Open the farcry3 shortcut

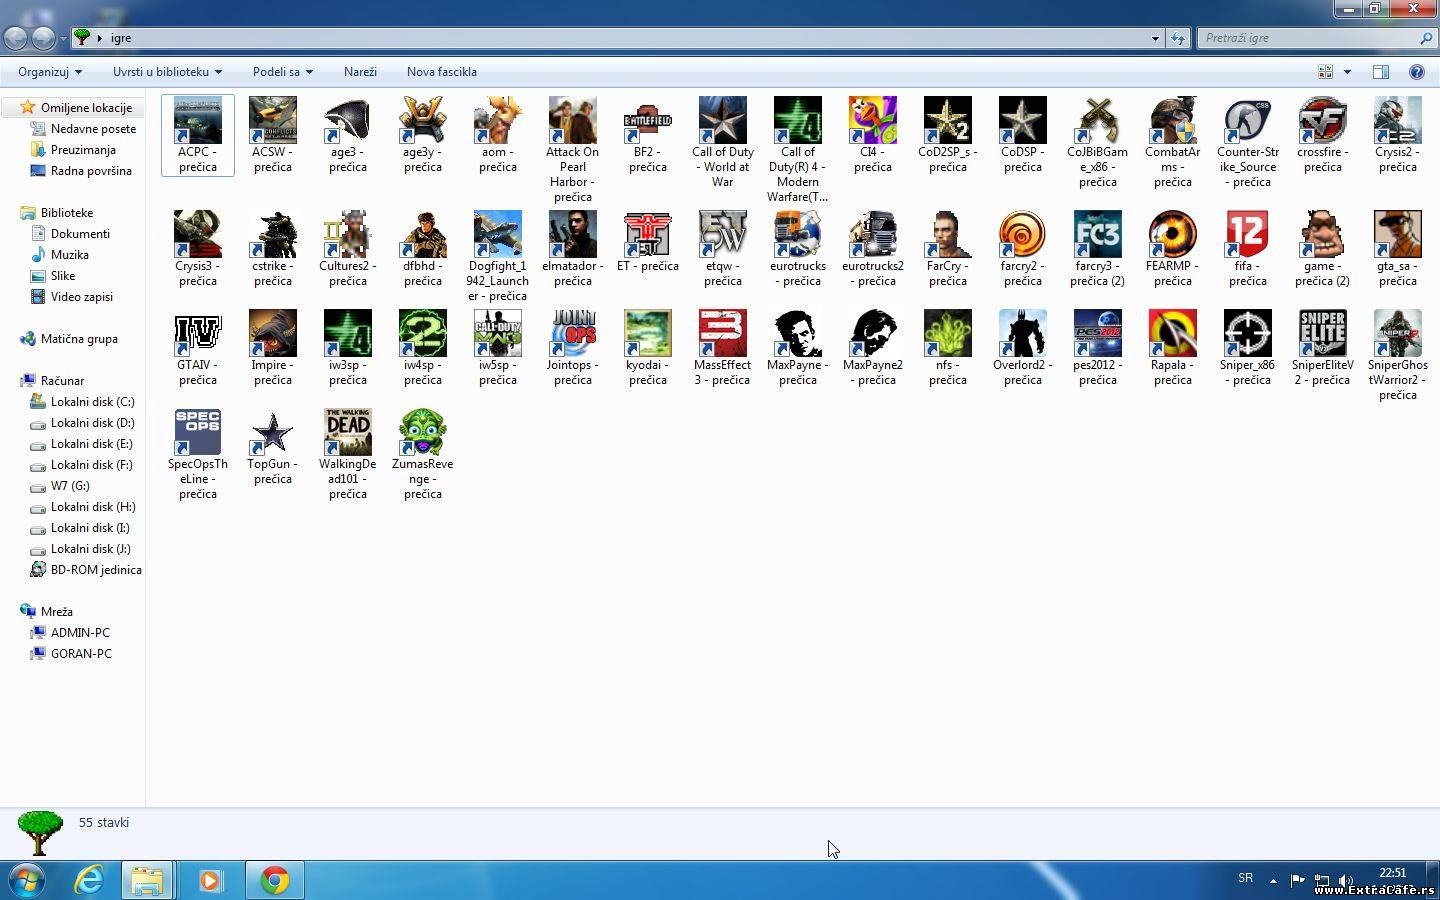pyautogui.click(x=1098, y=249)
